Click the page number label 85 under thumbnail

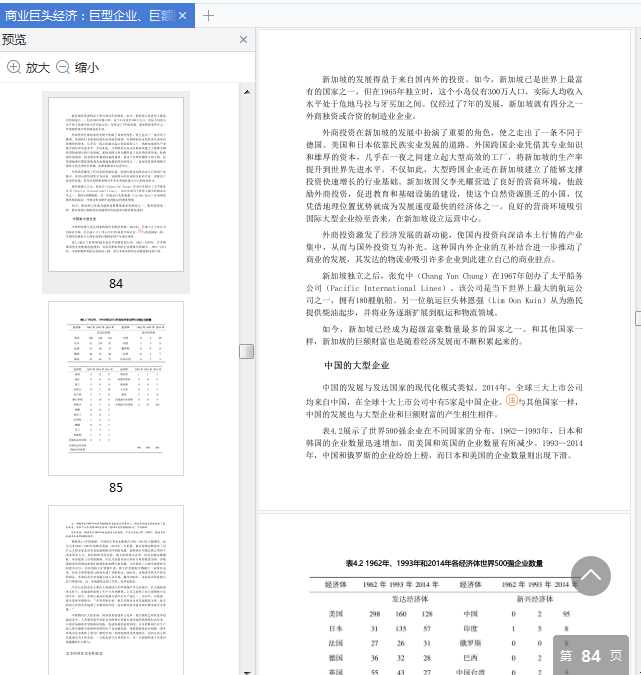pyautogui.click(x=116, y=488)
